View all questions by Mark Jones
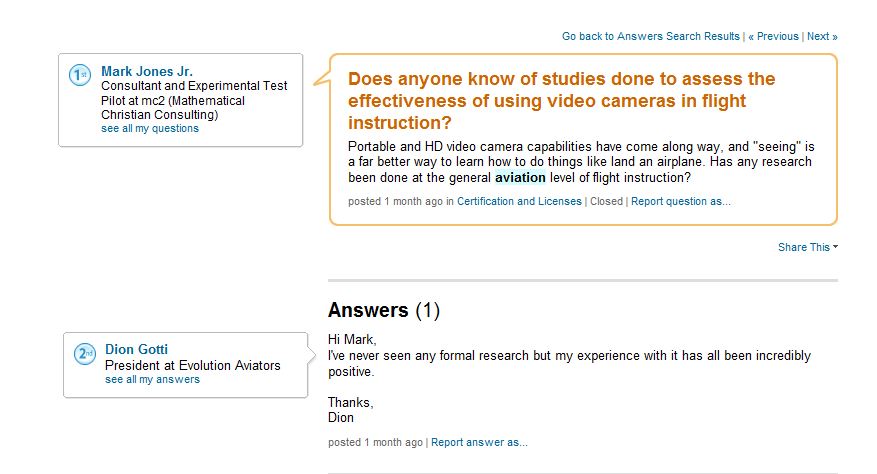 [150, 129]
